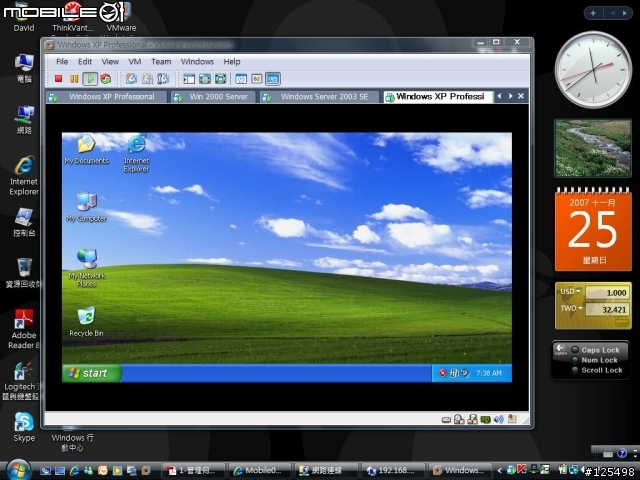Click the Reset virtual machine icon
The width and height of the screenshot is (640, 480).
[x=106, y=78]
